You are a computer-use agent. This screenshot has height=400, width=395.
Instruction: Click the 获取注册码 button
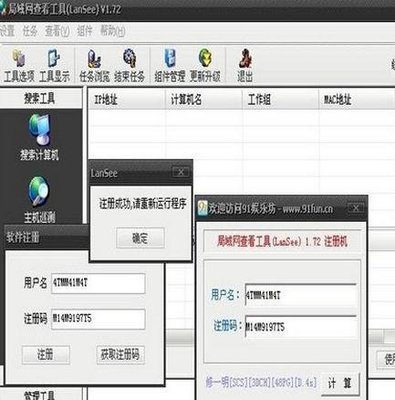(x=120, y=354)
